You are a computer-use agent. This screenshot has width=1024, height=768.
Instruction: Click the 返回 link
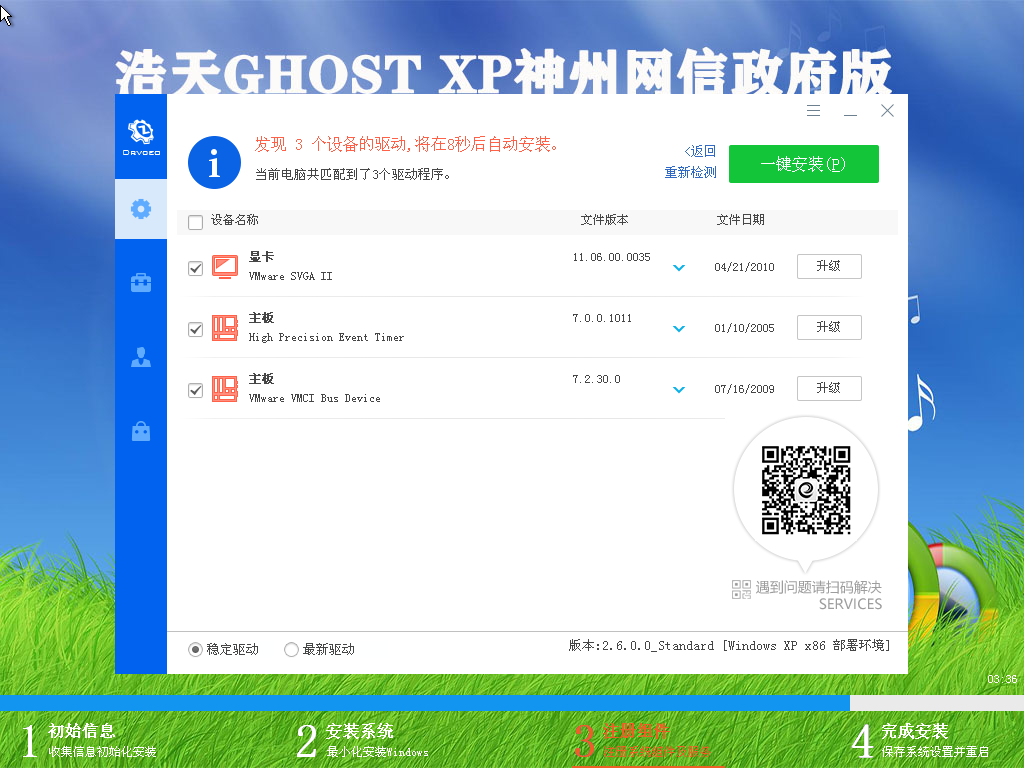700,151
